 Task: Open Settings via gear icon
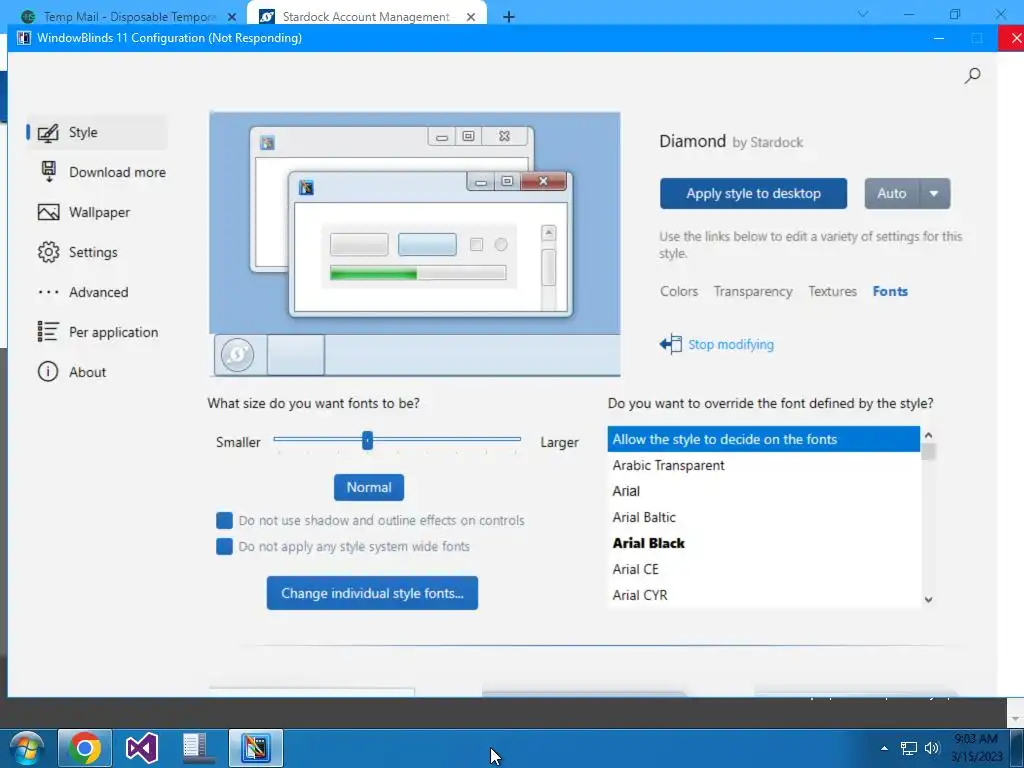pyautogui.click(x=48, y=252)
